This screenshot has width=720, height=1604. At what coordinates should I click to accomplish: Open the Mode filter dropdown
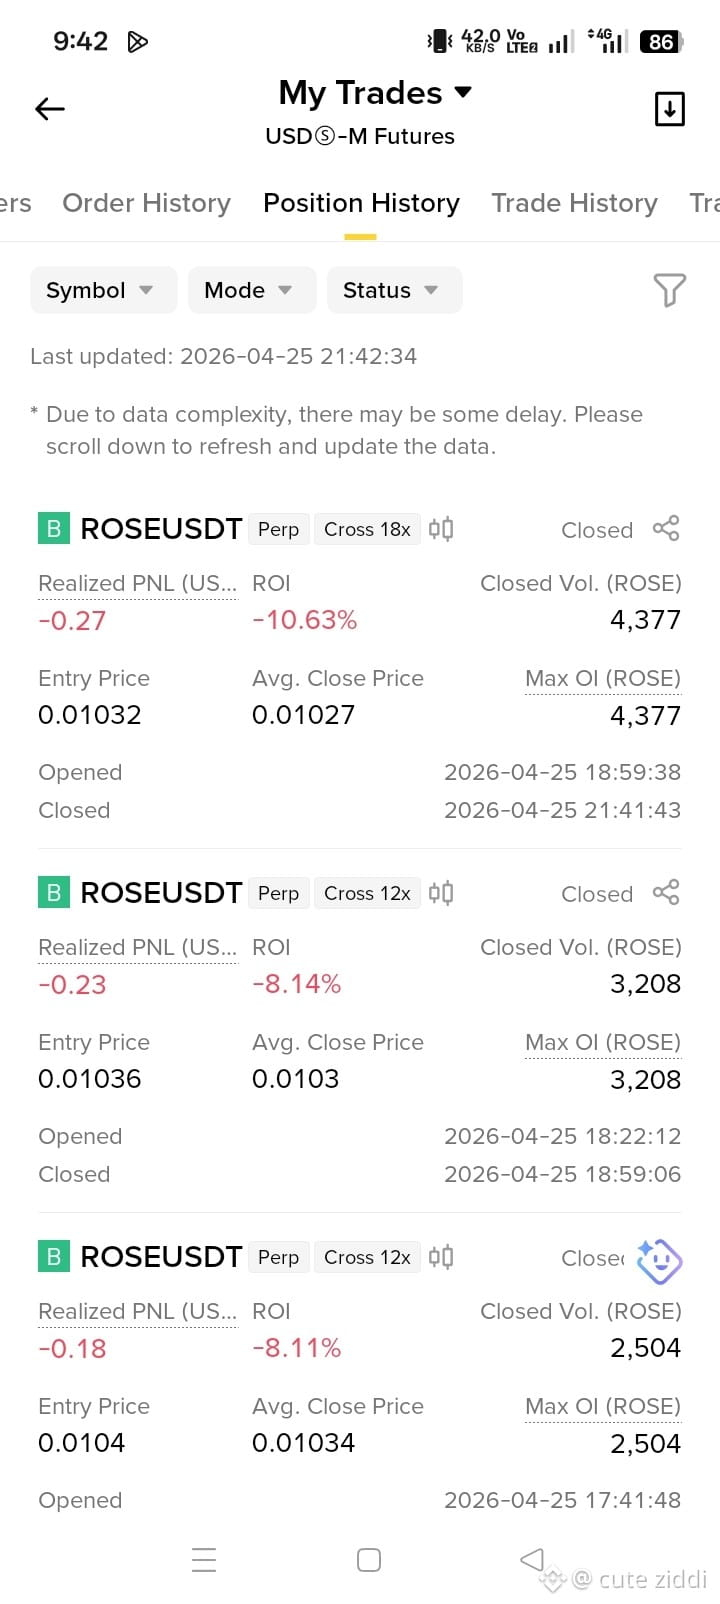[252, 290]
